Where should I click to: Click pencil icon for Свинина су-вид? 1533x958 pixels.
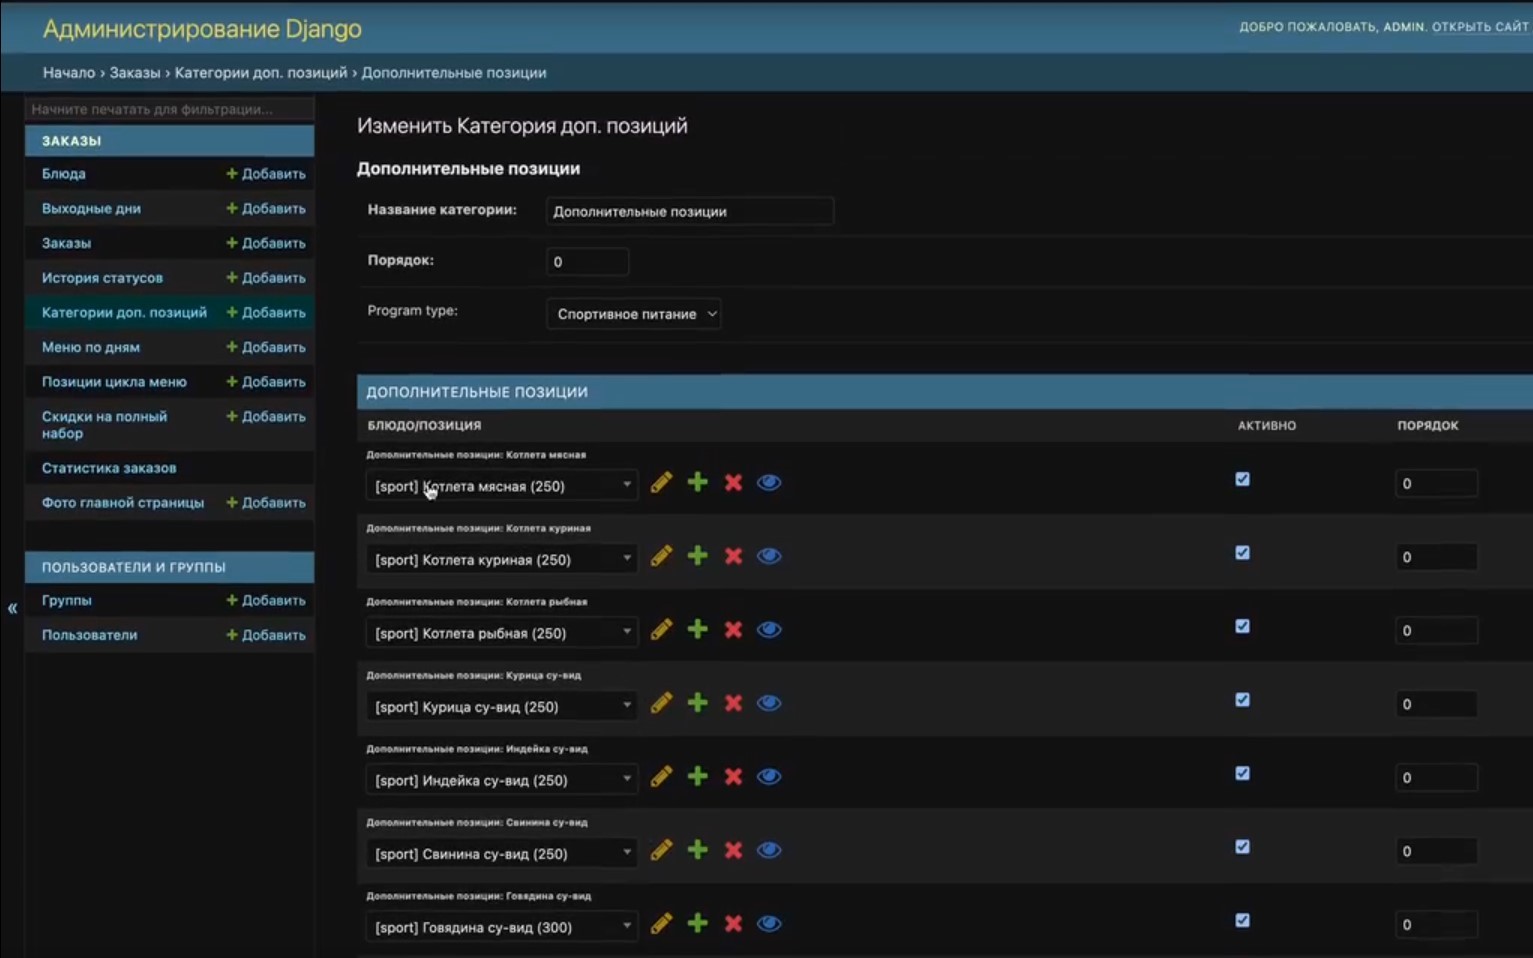click(661, 850)
